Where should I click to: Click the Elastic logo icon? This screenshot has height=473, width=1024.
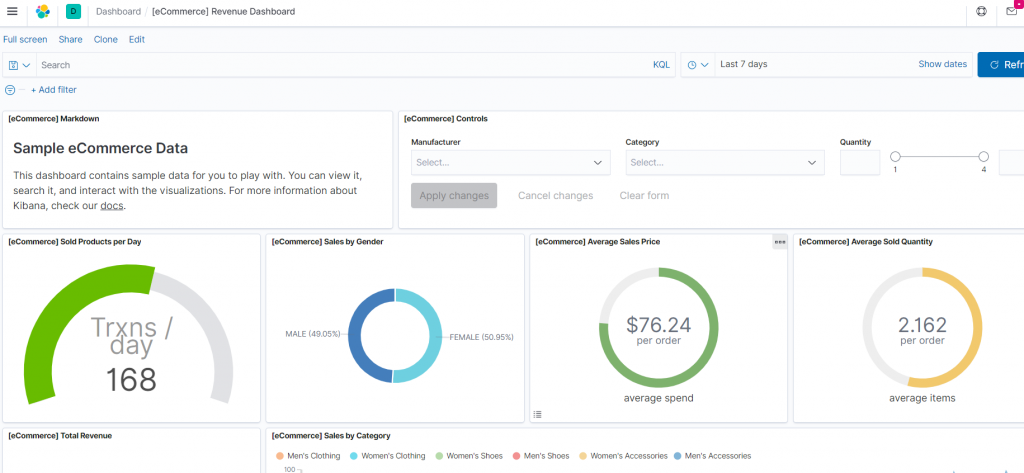pos(42,11)
